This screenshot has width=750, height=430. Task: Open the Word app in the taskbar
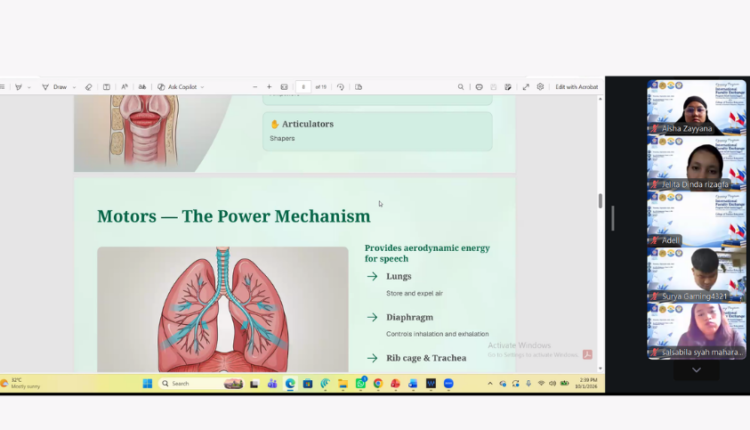point(431,384)
